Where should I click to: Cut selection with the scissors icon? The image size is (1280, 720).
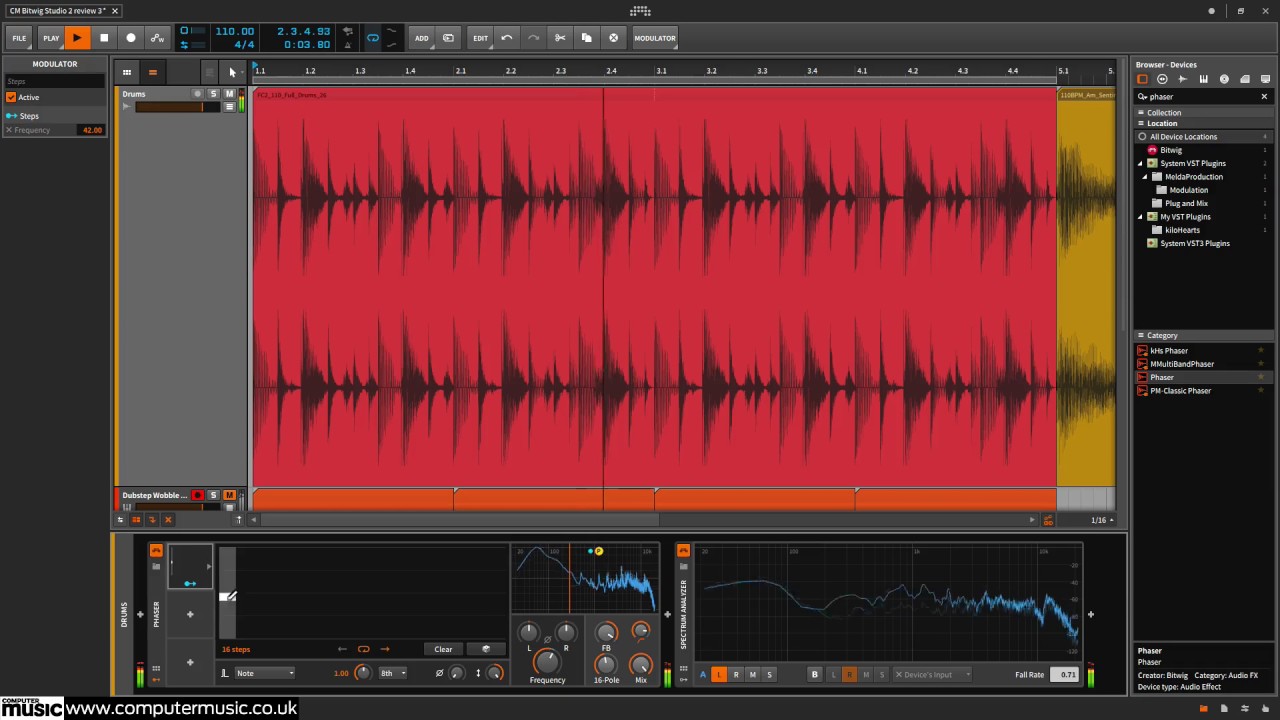pos(560,38)
